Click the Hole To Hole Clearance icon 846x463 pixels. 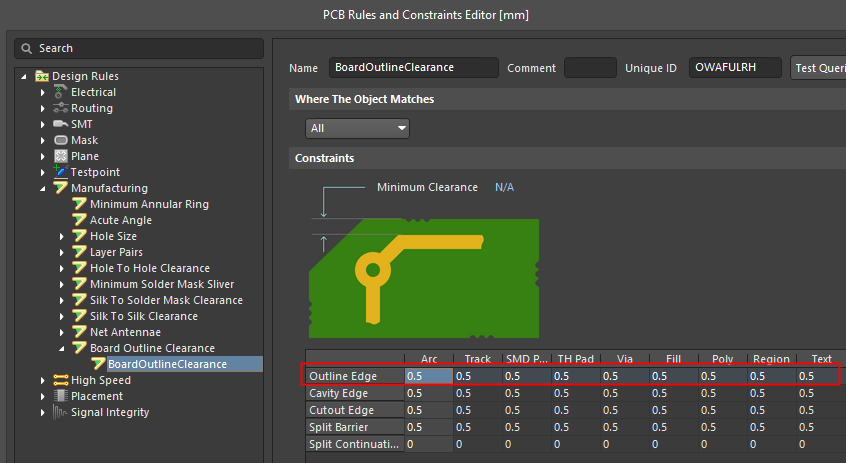(x=80, y=268)
